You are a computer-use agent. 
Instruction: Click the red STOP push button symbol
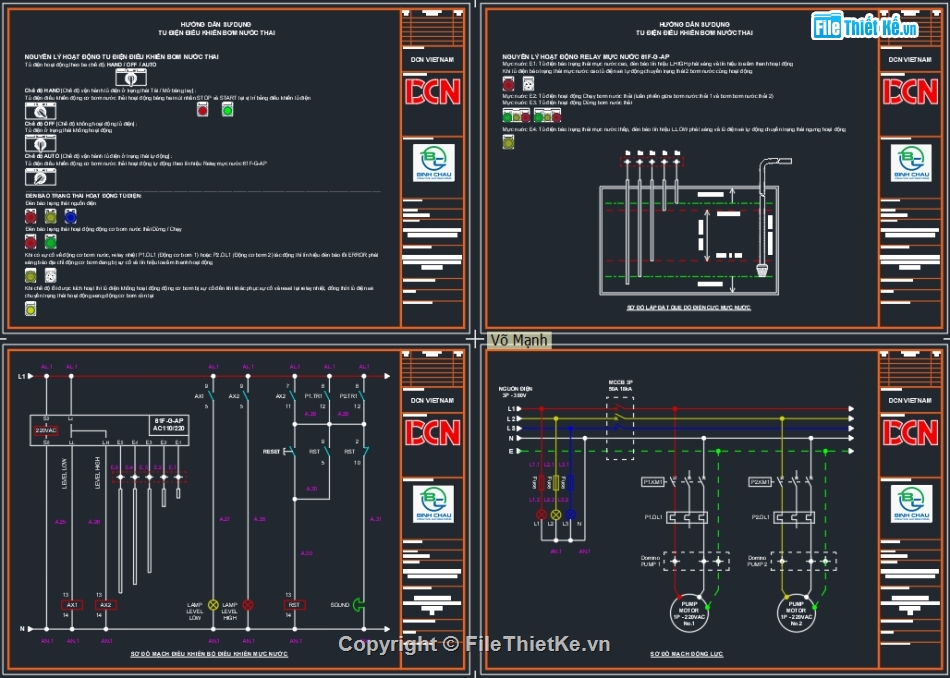pyautogui.click(x=202, y=110)
